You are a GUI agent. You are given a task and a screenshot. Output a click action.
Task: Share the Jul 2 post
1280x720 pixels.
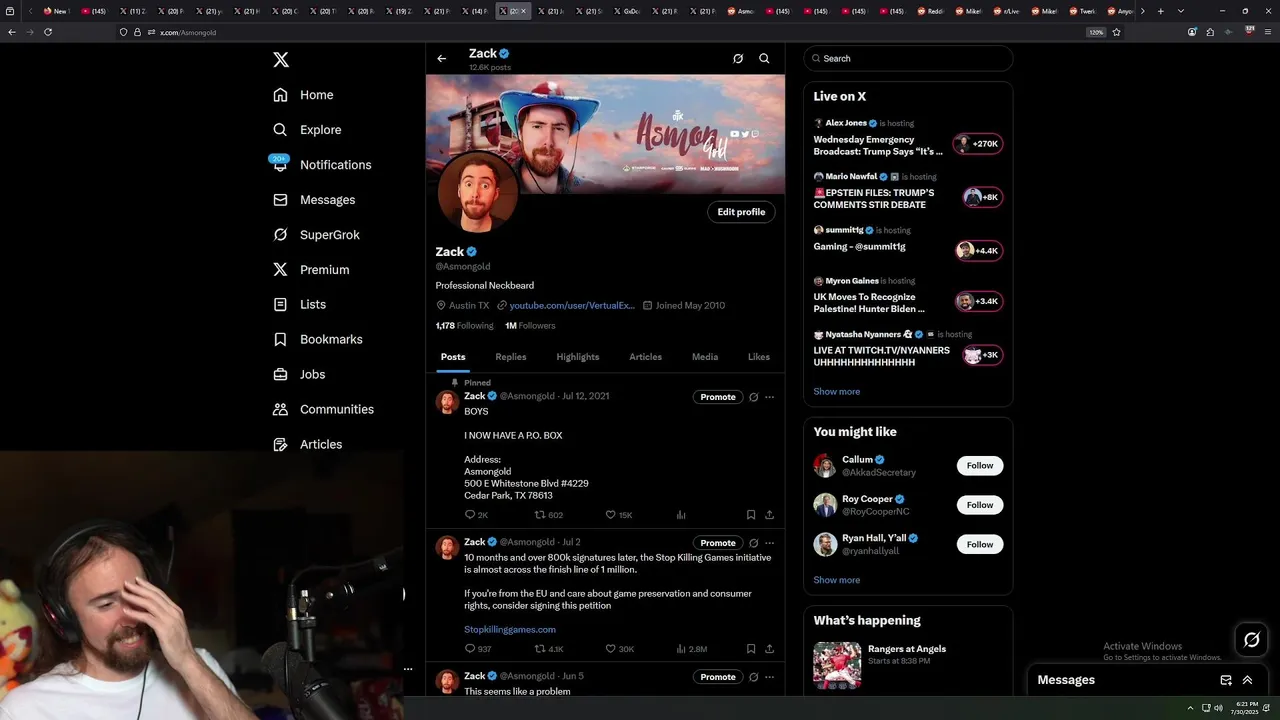[769, 649]
